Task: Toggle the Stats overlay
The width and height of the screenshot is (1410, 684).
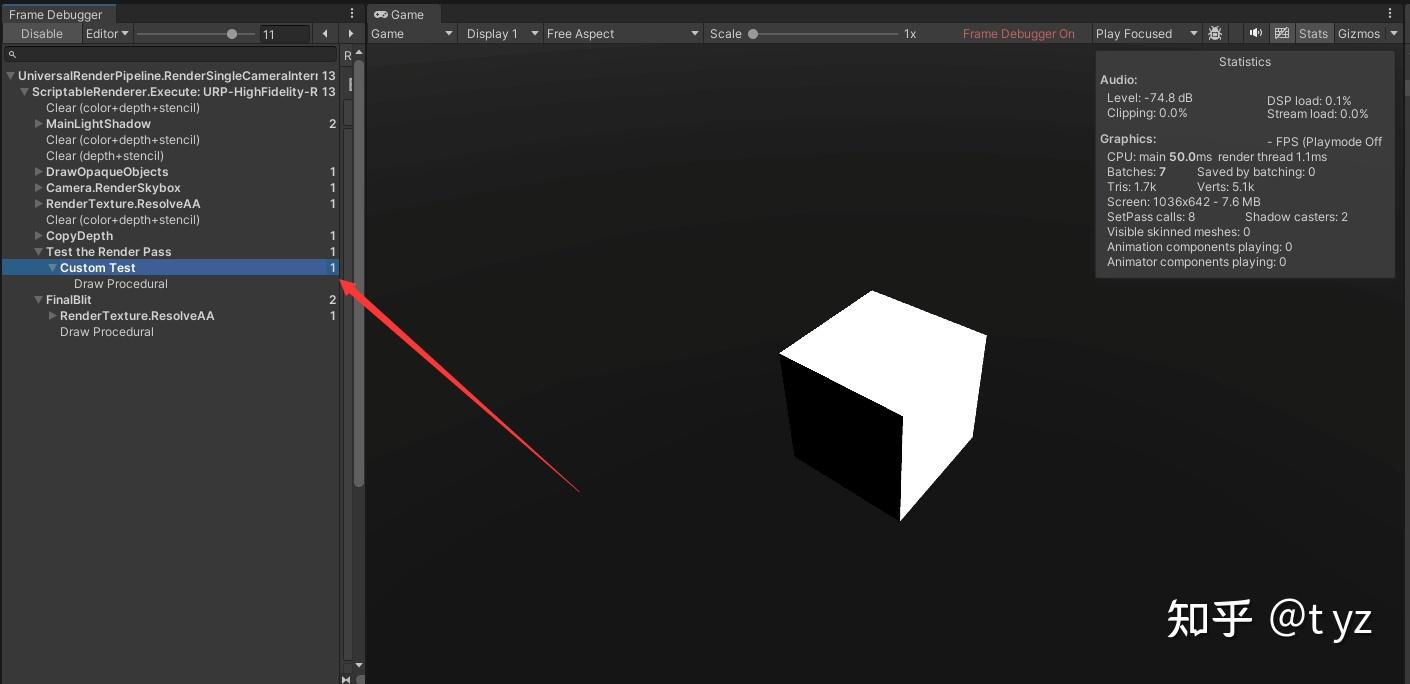Action: pyautogui.click(x=1313, y=33)
